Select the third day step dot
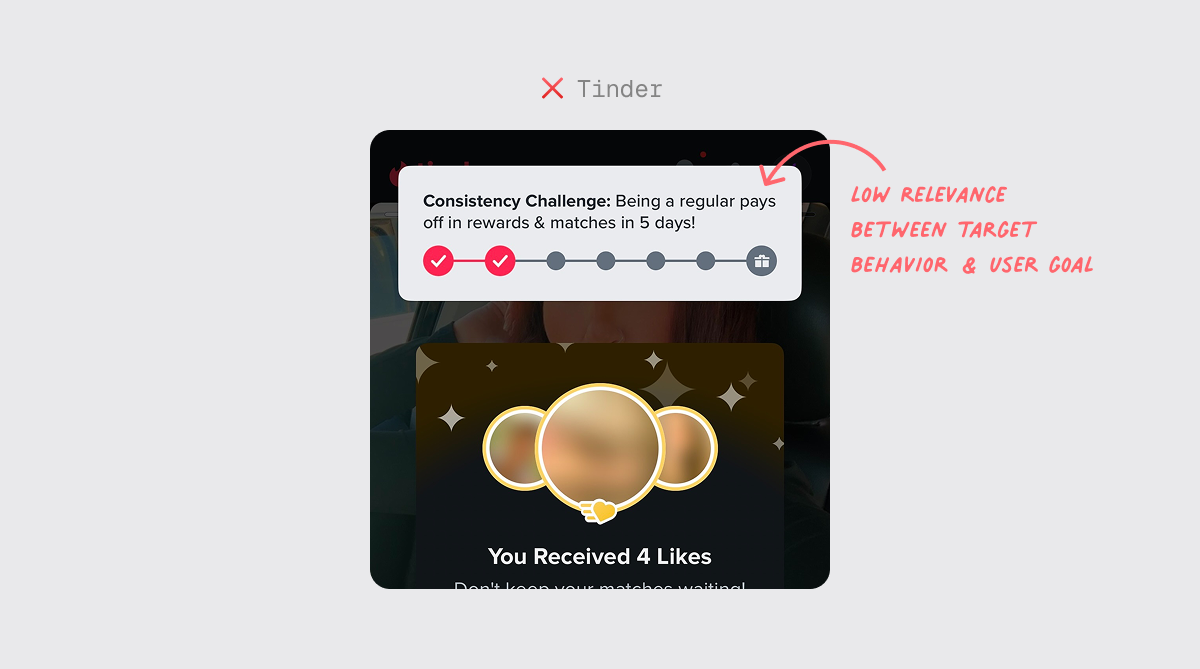Screen dimensions: 1200x669 556,261
